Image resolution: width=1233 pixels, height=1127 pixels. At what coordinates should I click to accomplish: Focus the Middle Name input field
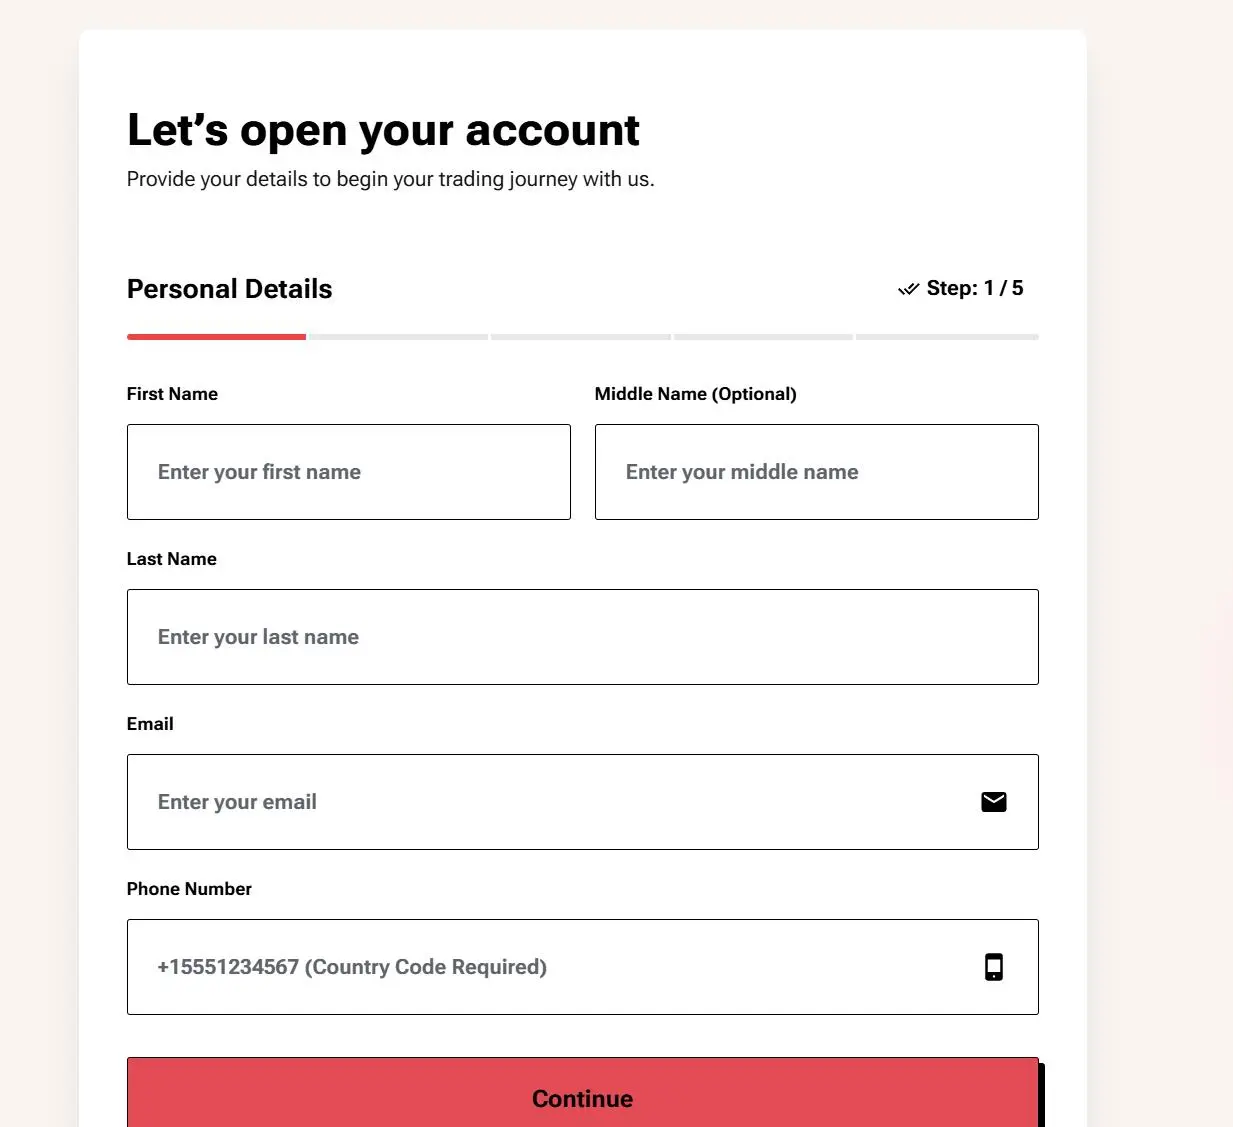(x=817, y=472)
